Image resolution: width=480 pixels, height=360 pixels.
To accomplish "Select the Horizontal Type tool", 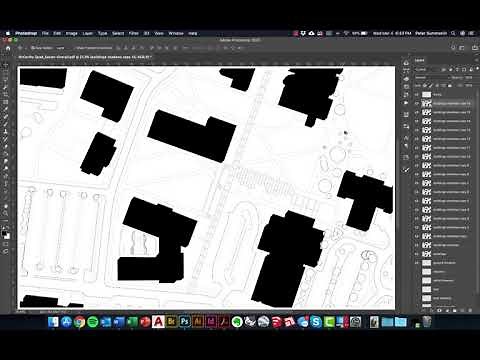I will point(5,183).
